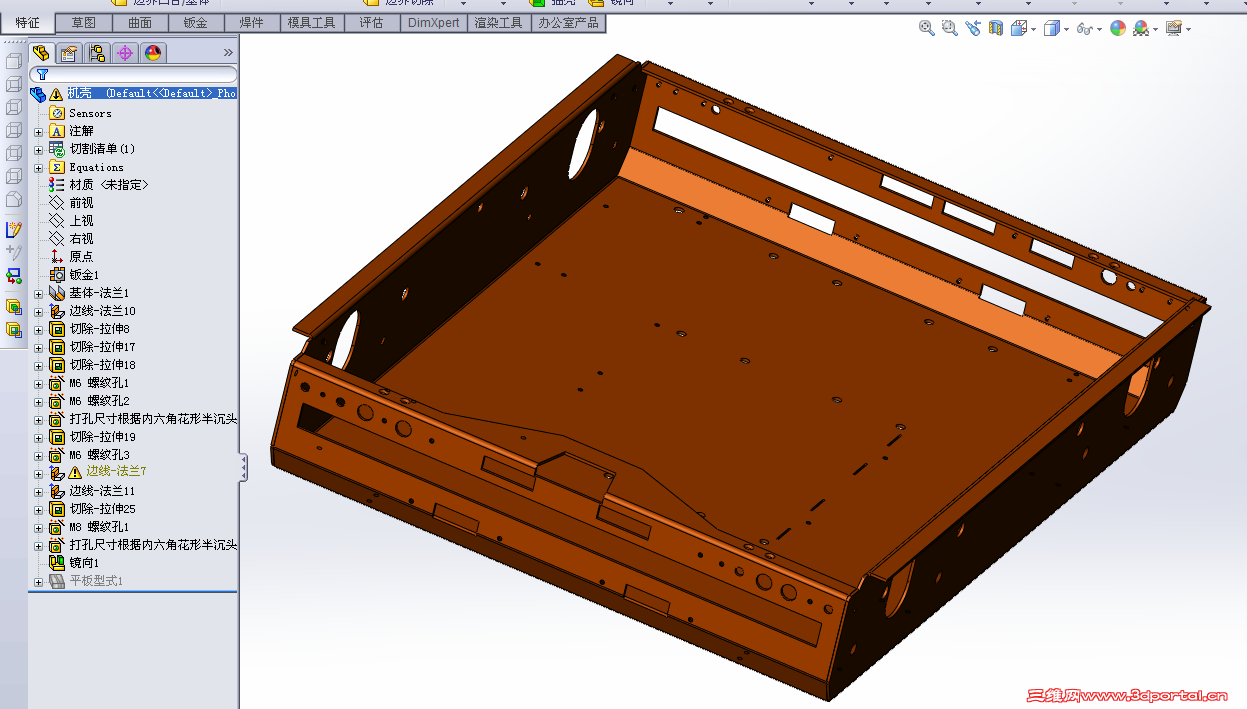Screen dimensions: 1247x709
Task: Select the 前视 front plane
Action: [81, 203]
